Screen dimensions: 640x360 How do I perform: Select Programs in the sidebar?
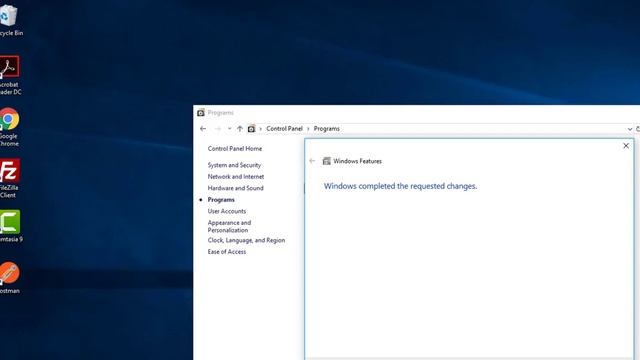click(x=221, y=200)
